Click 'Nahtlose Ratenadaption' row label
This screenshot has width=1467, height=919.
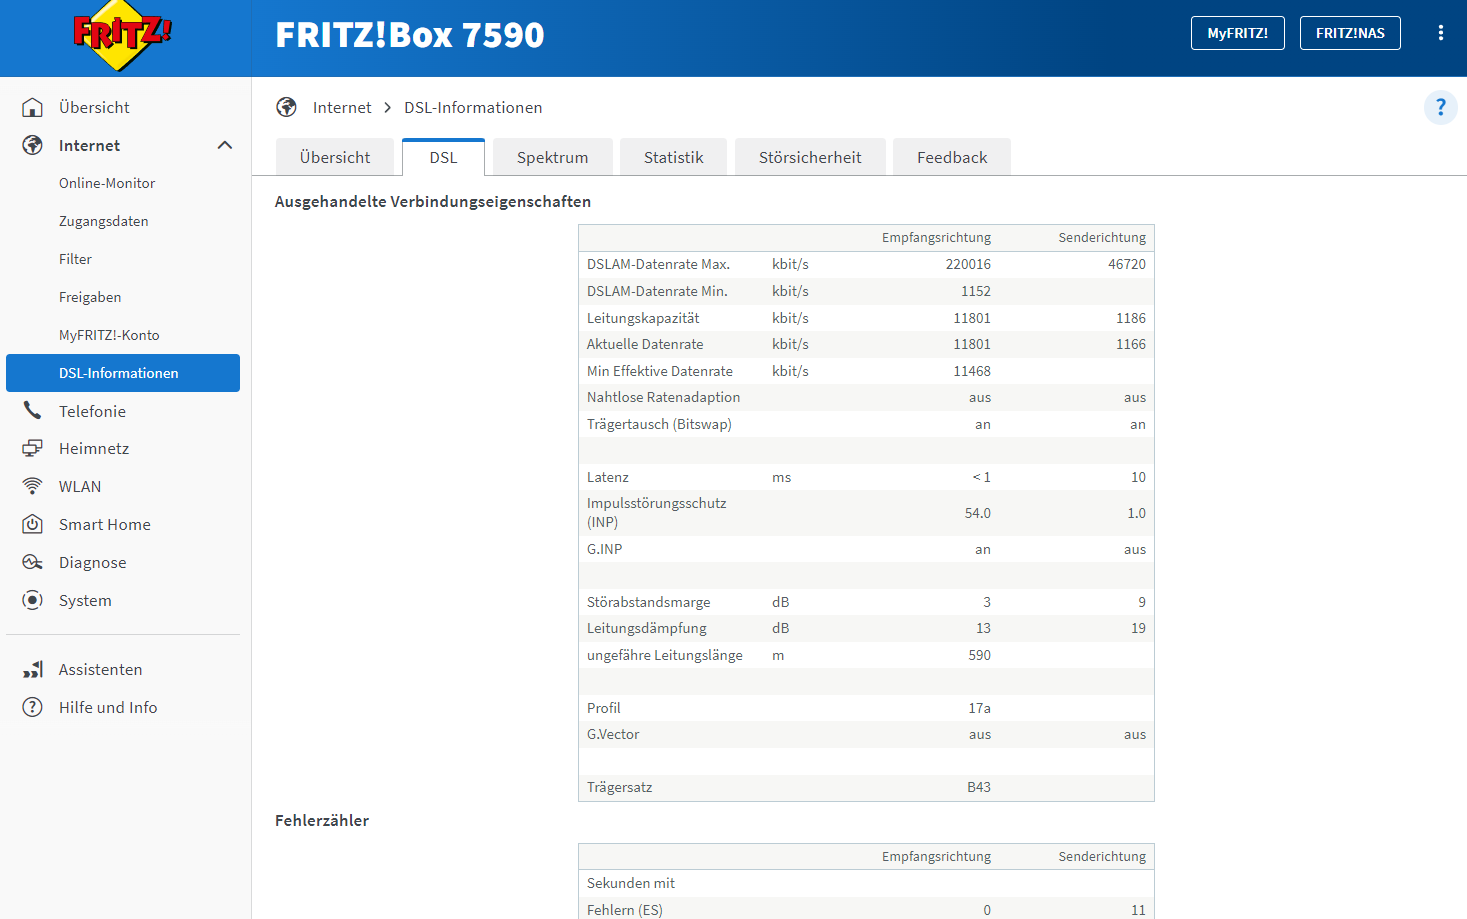tap(664, 397)
